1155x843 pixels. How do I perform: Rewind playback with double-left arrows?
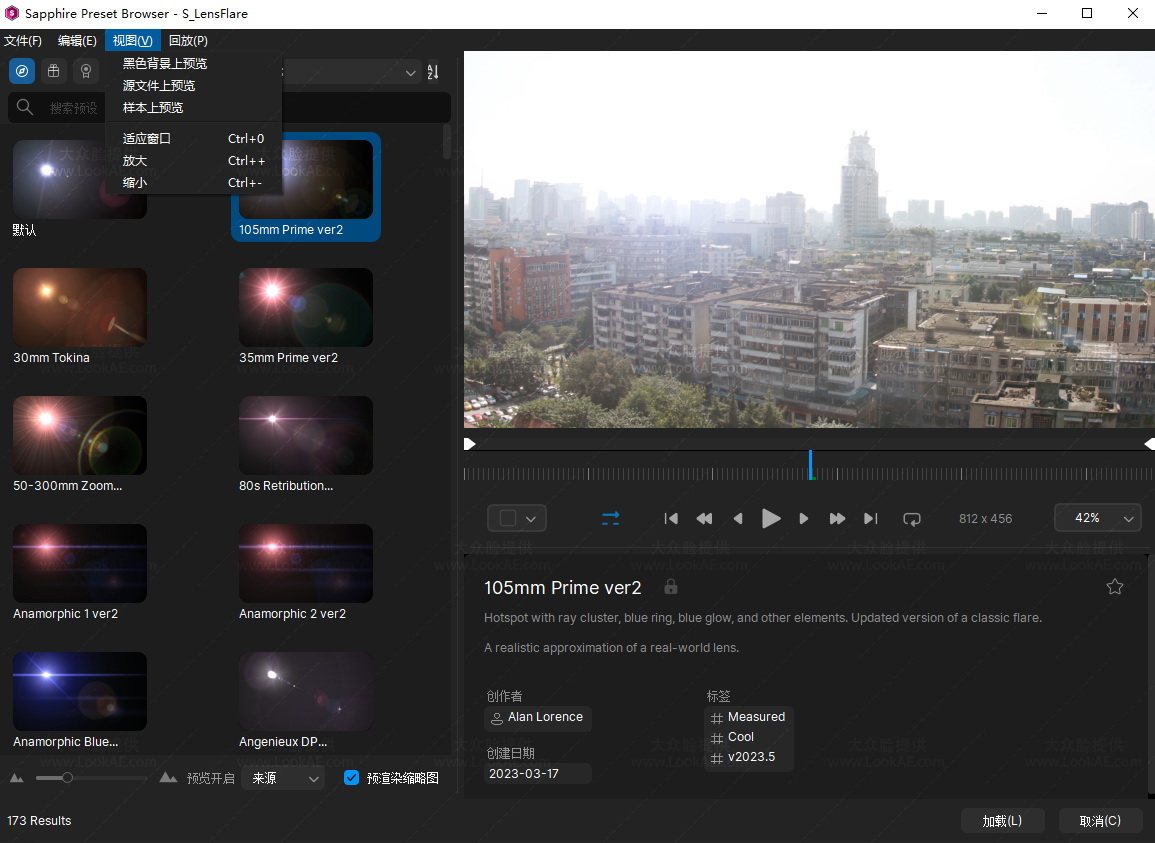[704, 518]
